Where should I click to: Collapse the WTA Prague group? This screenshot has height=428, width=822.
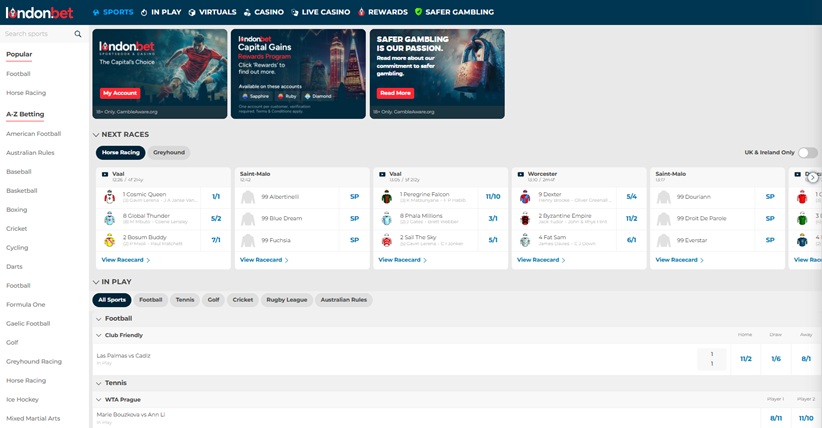click(x=99, y=399)
